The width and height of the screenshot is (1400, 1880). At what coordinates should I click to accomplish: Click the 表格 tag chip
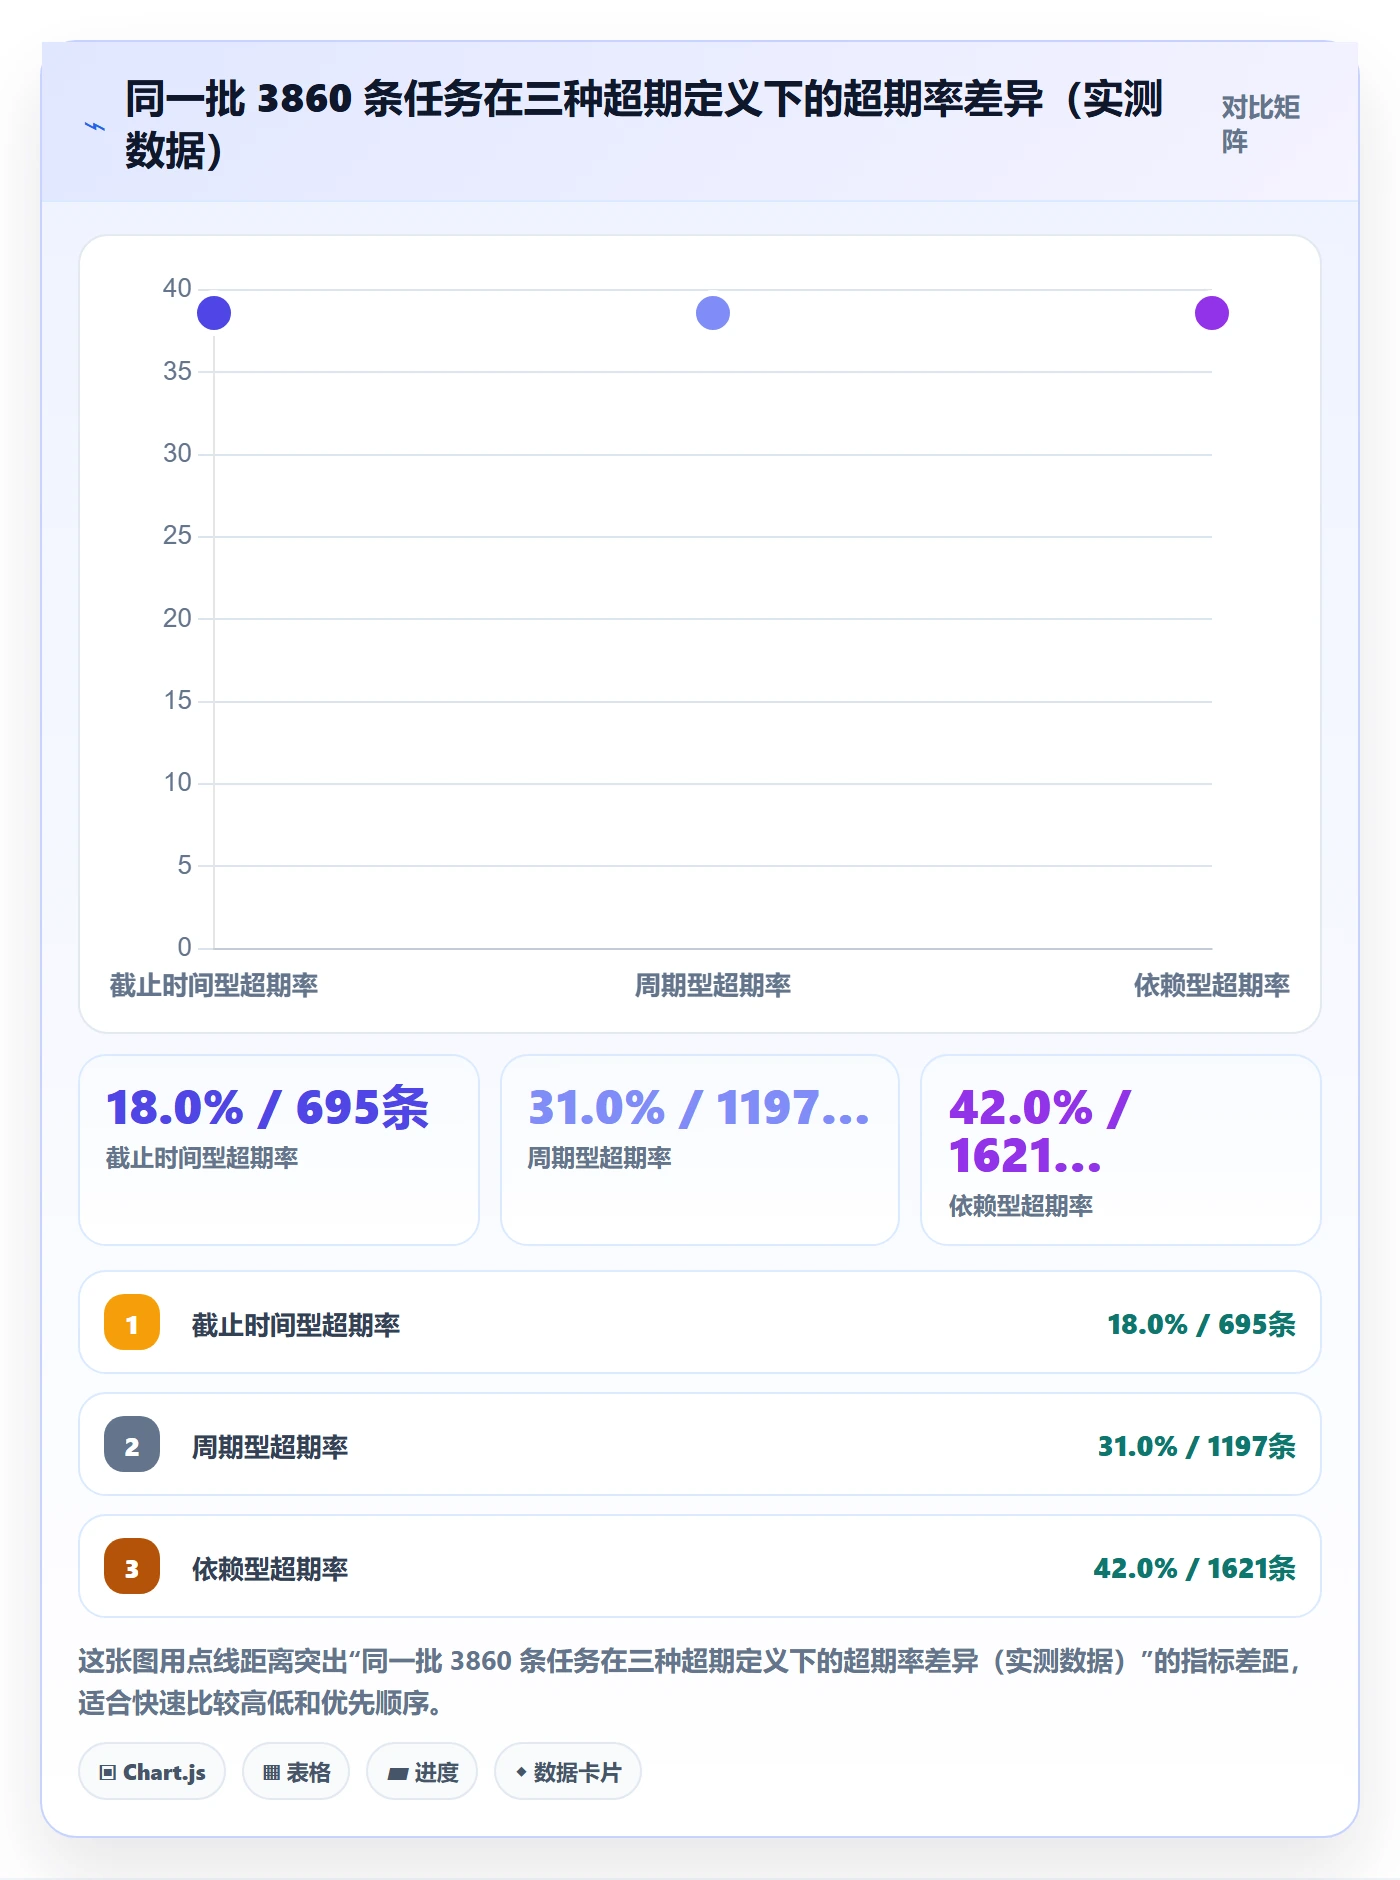click(x=296, y=1772)
